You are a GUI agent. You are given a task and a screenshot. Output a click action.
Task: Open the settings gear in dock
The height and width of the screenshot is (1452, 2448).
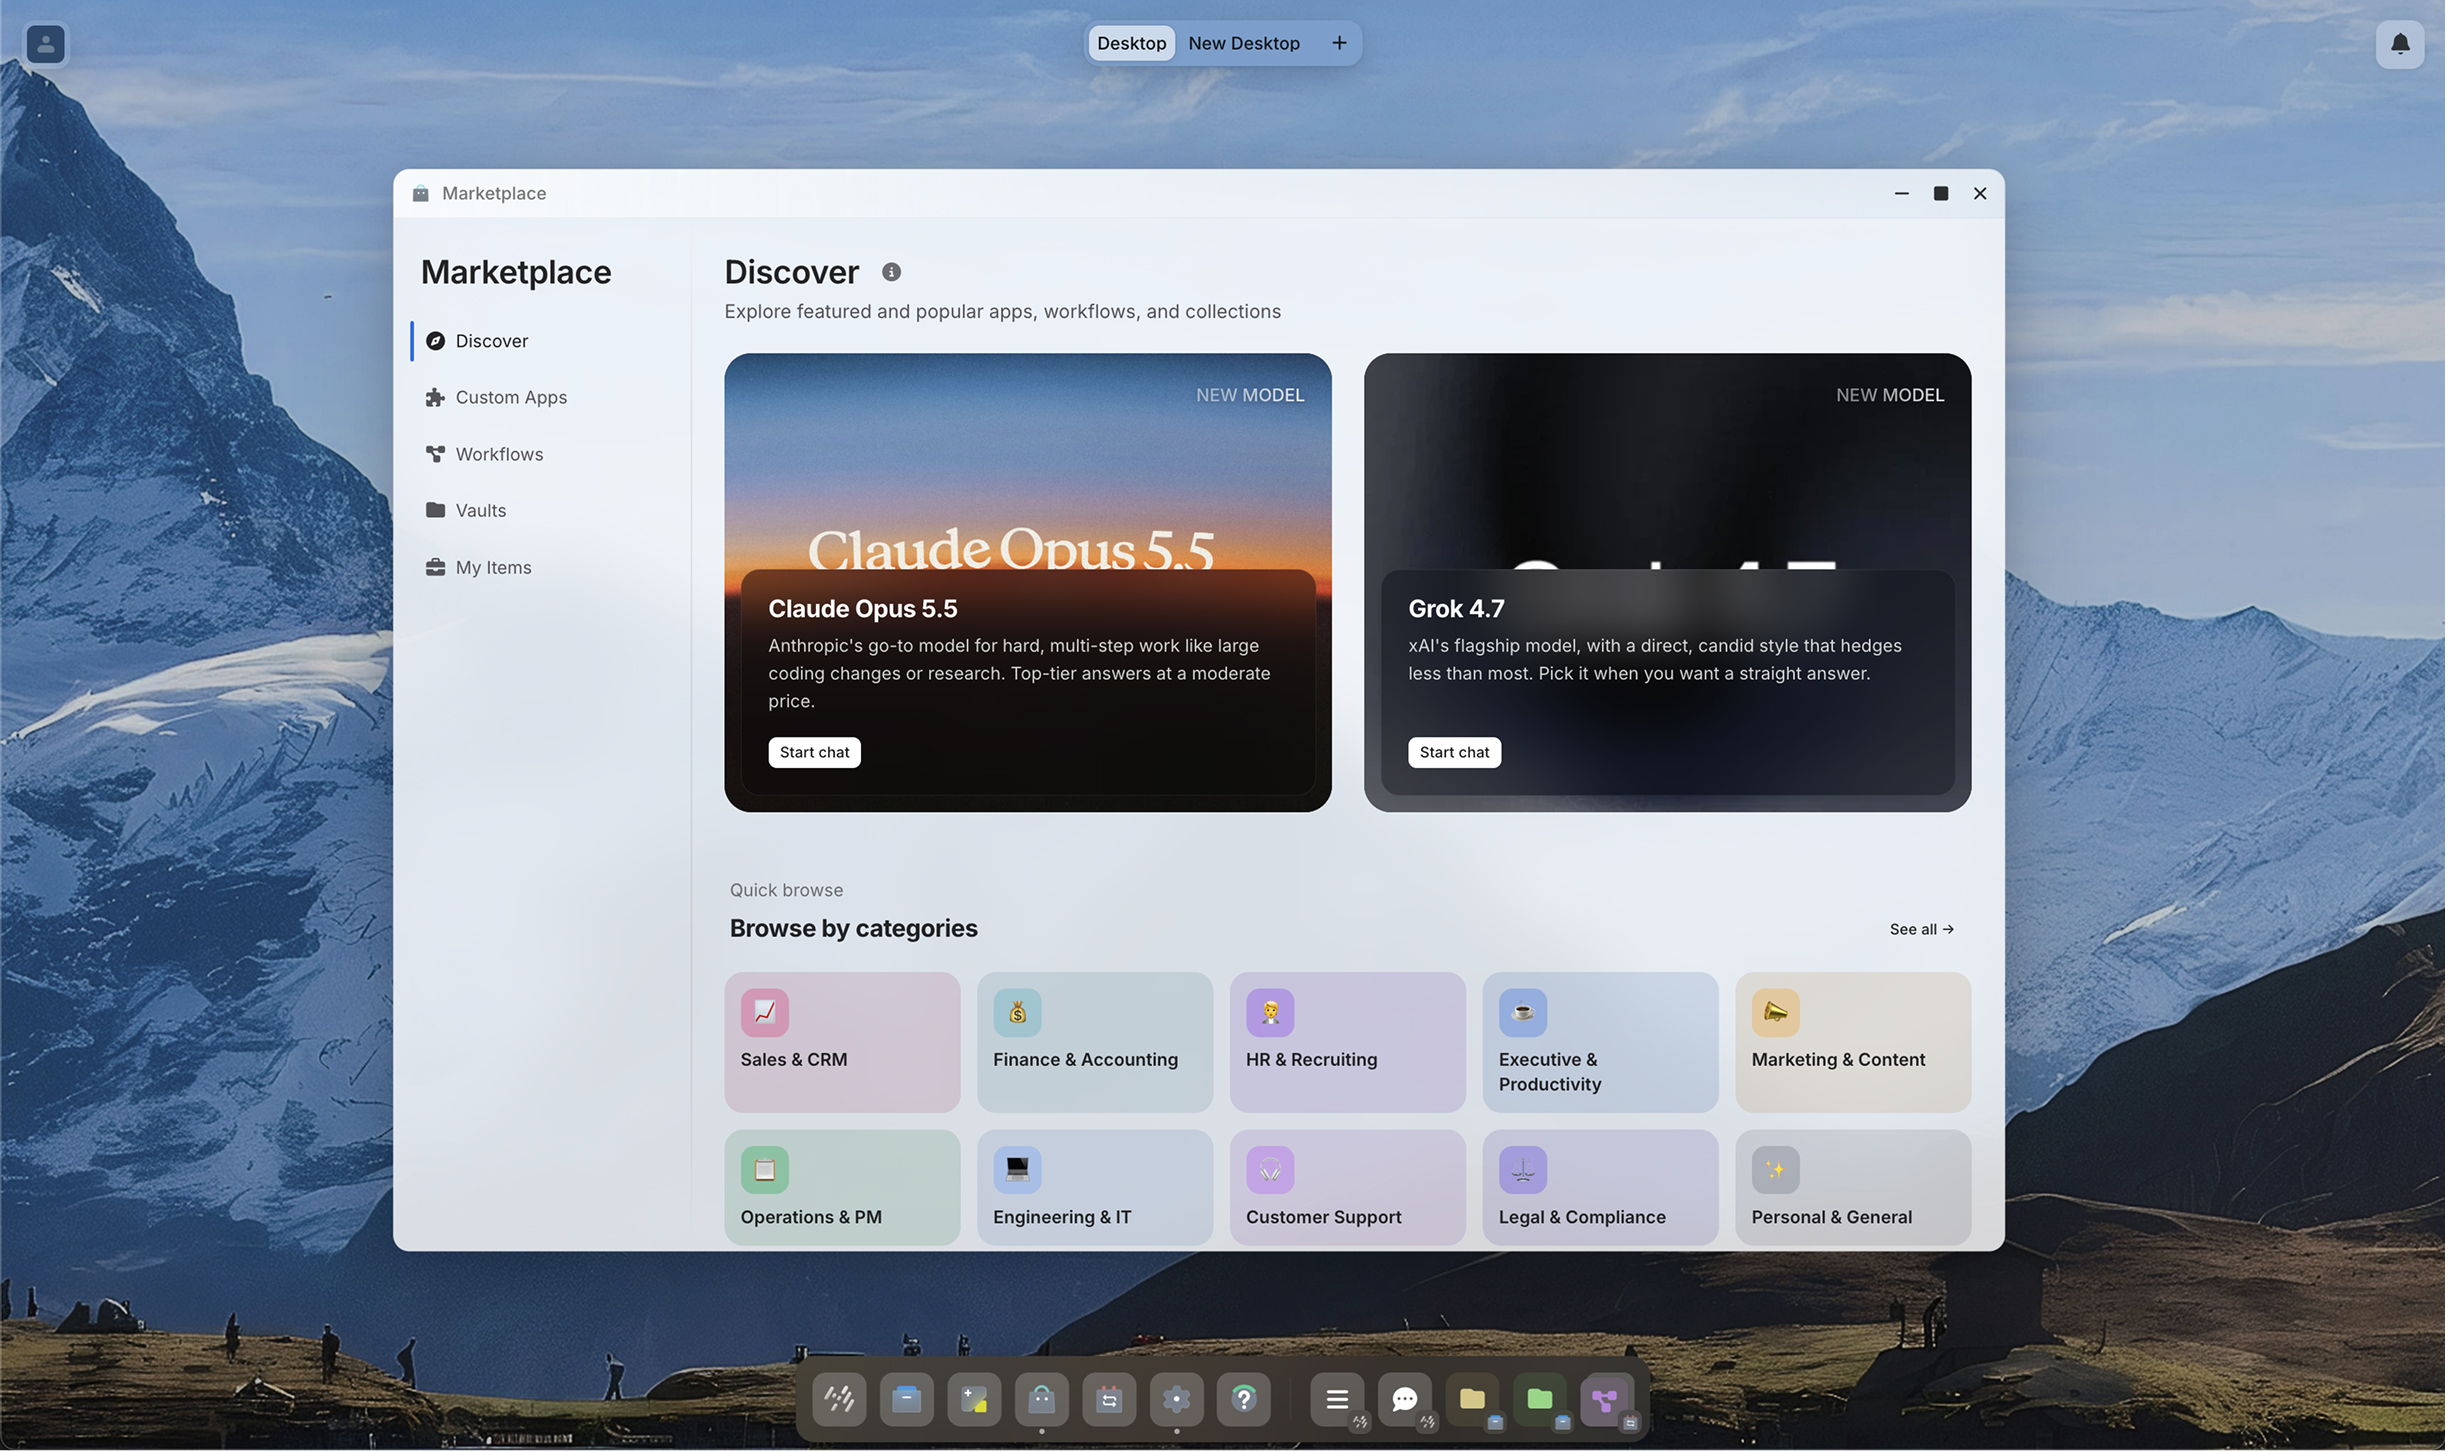point(1177,1400)
